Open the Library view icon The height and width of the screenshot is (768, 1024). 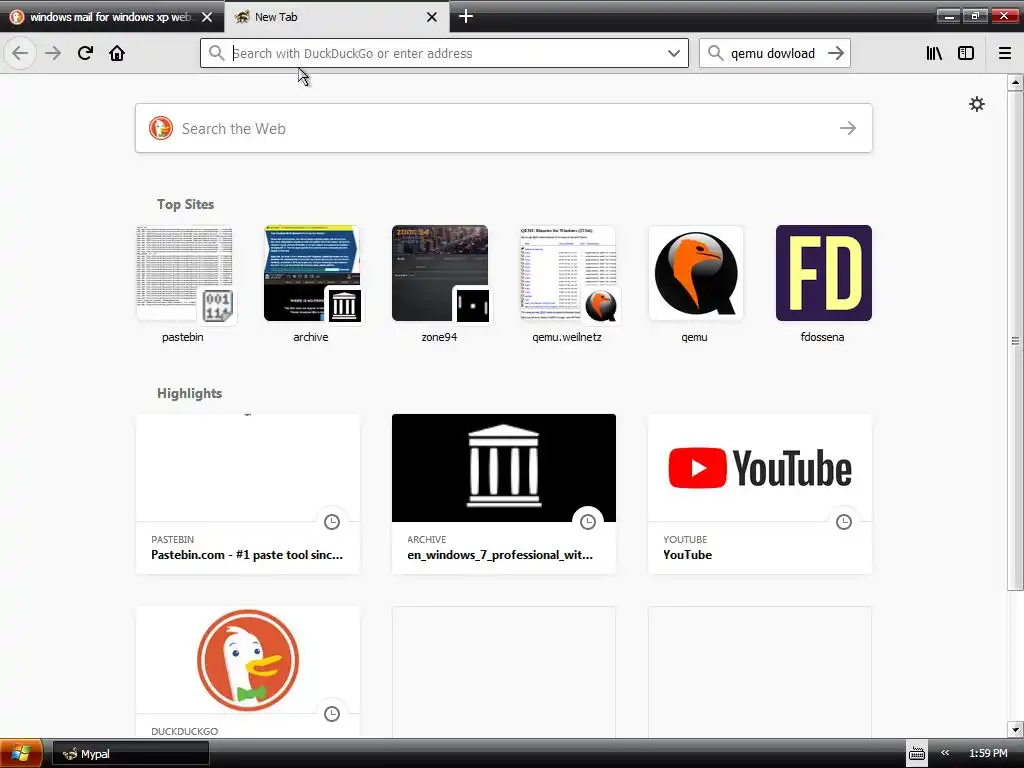coord(934,53)
